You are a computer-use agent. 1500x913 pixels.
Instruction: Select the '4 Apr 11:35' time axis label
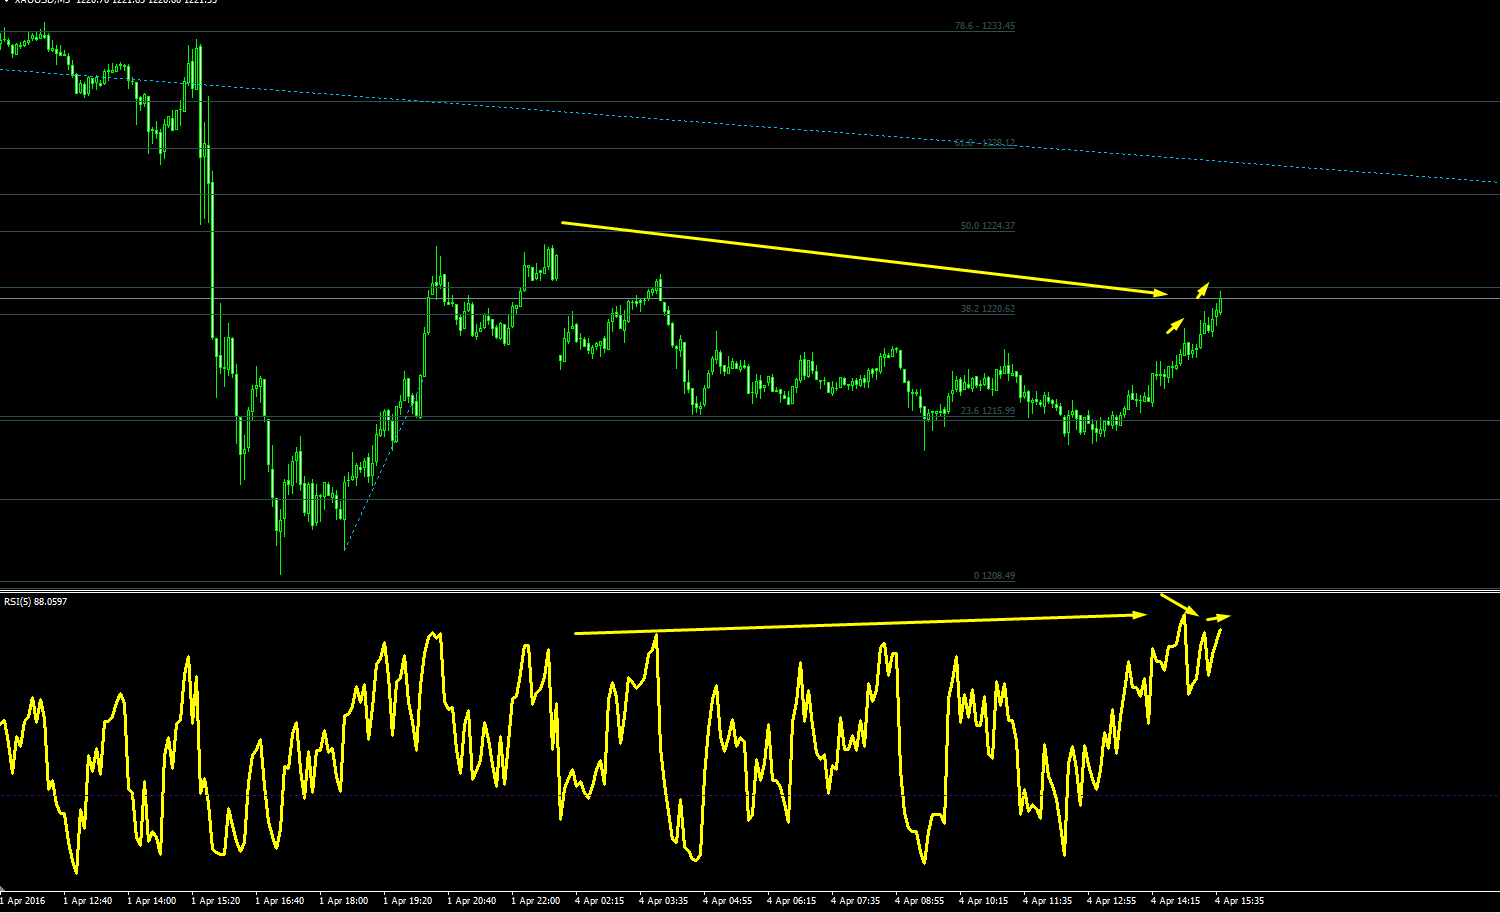click(1047, 901)
